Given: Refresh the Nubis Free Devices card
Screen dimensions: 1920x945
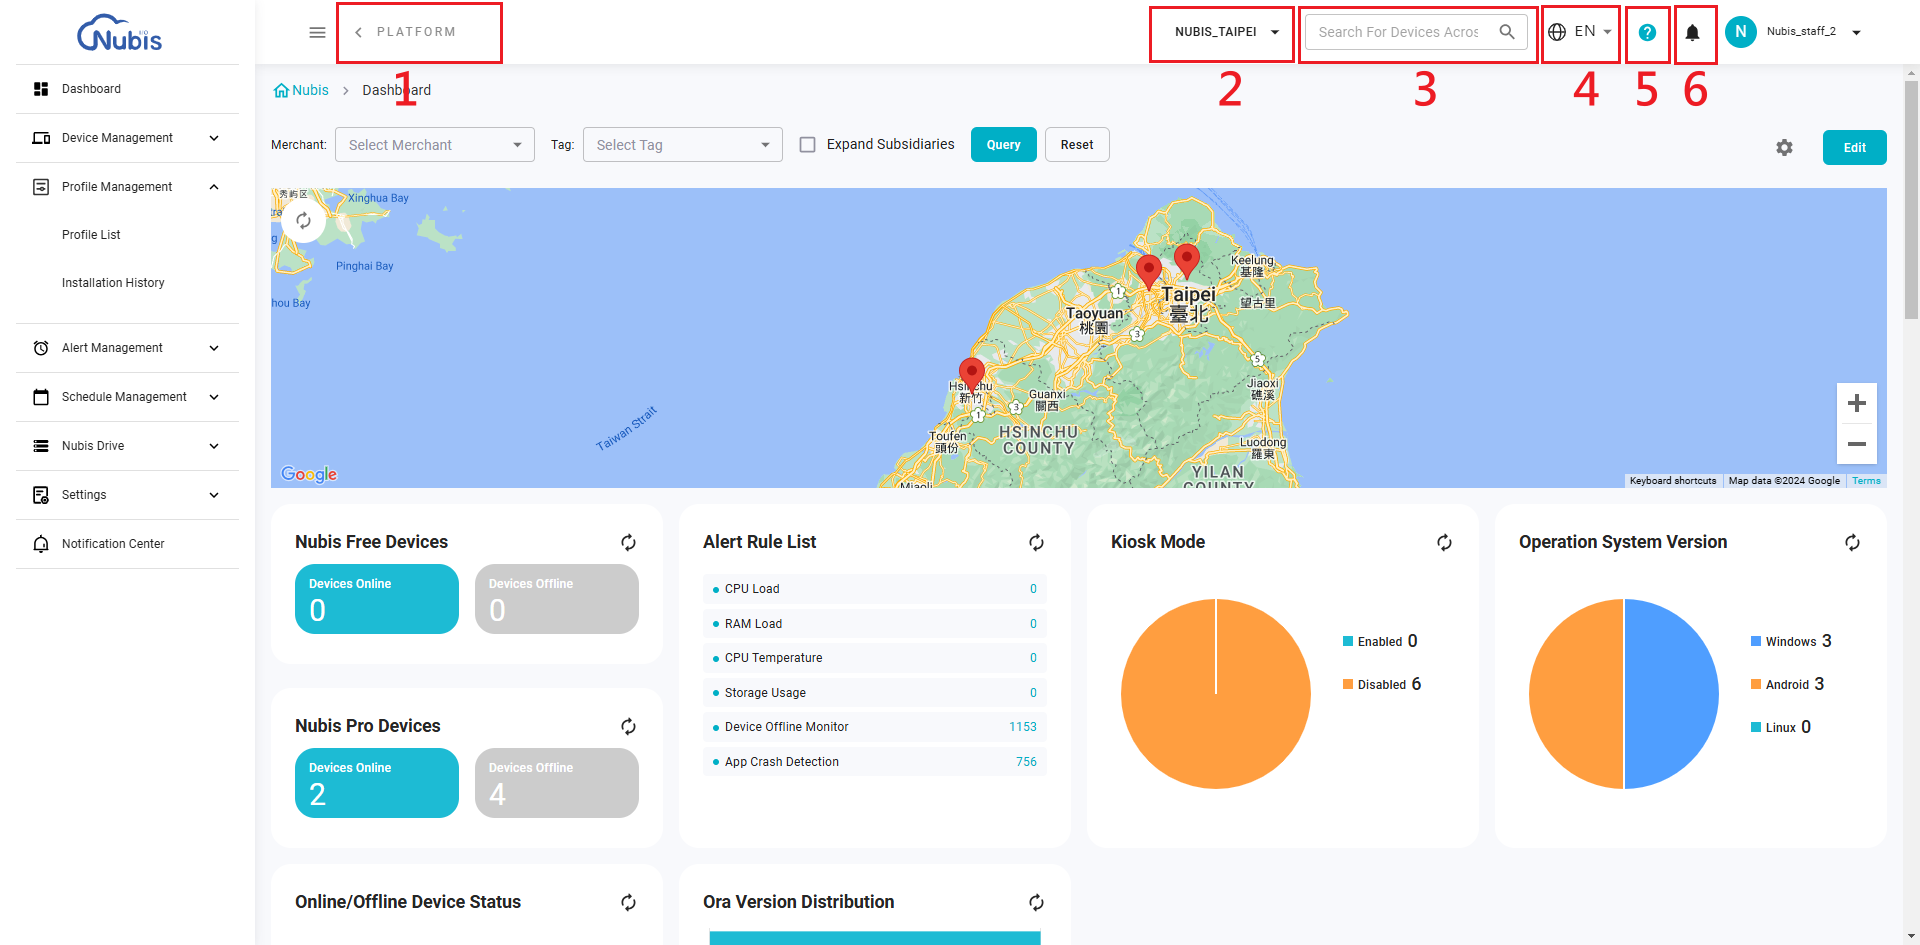Looking at the screenshot, I should click(628, 542).
